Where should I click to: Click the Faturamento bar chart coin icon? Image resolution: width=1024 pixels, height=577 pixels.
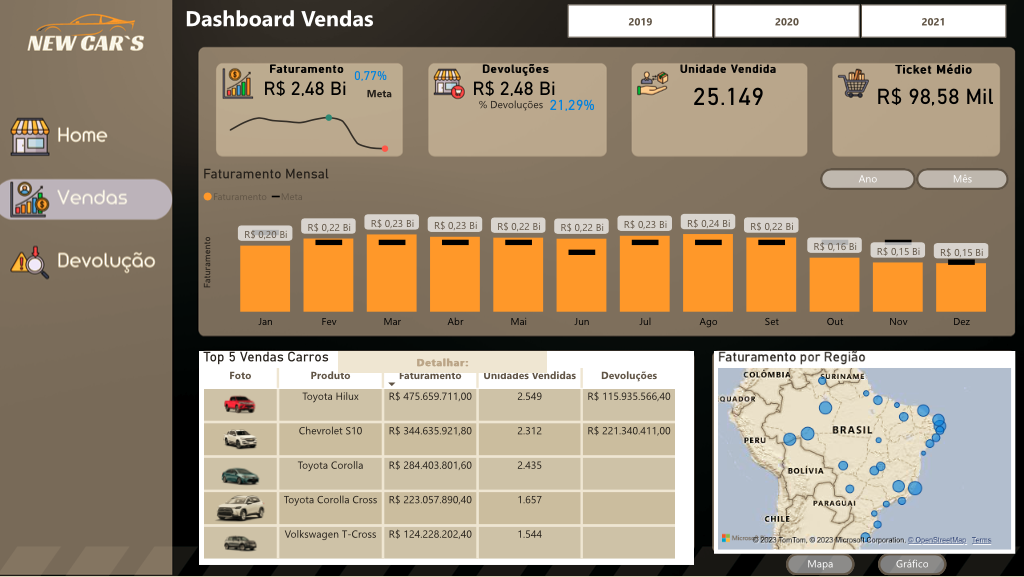237,83
